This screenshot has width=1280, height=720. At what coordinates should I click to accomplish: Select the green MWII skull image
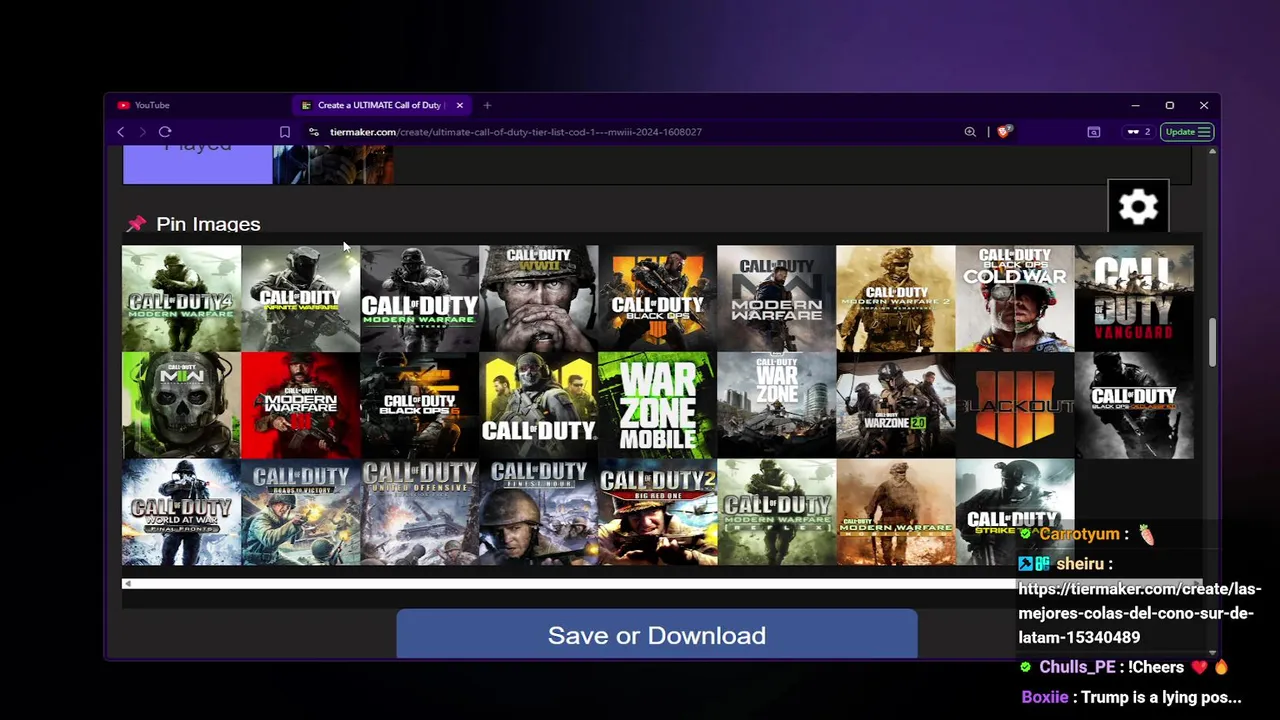coord(181,405)
